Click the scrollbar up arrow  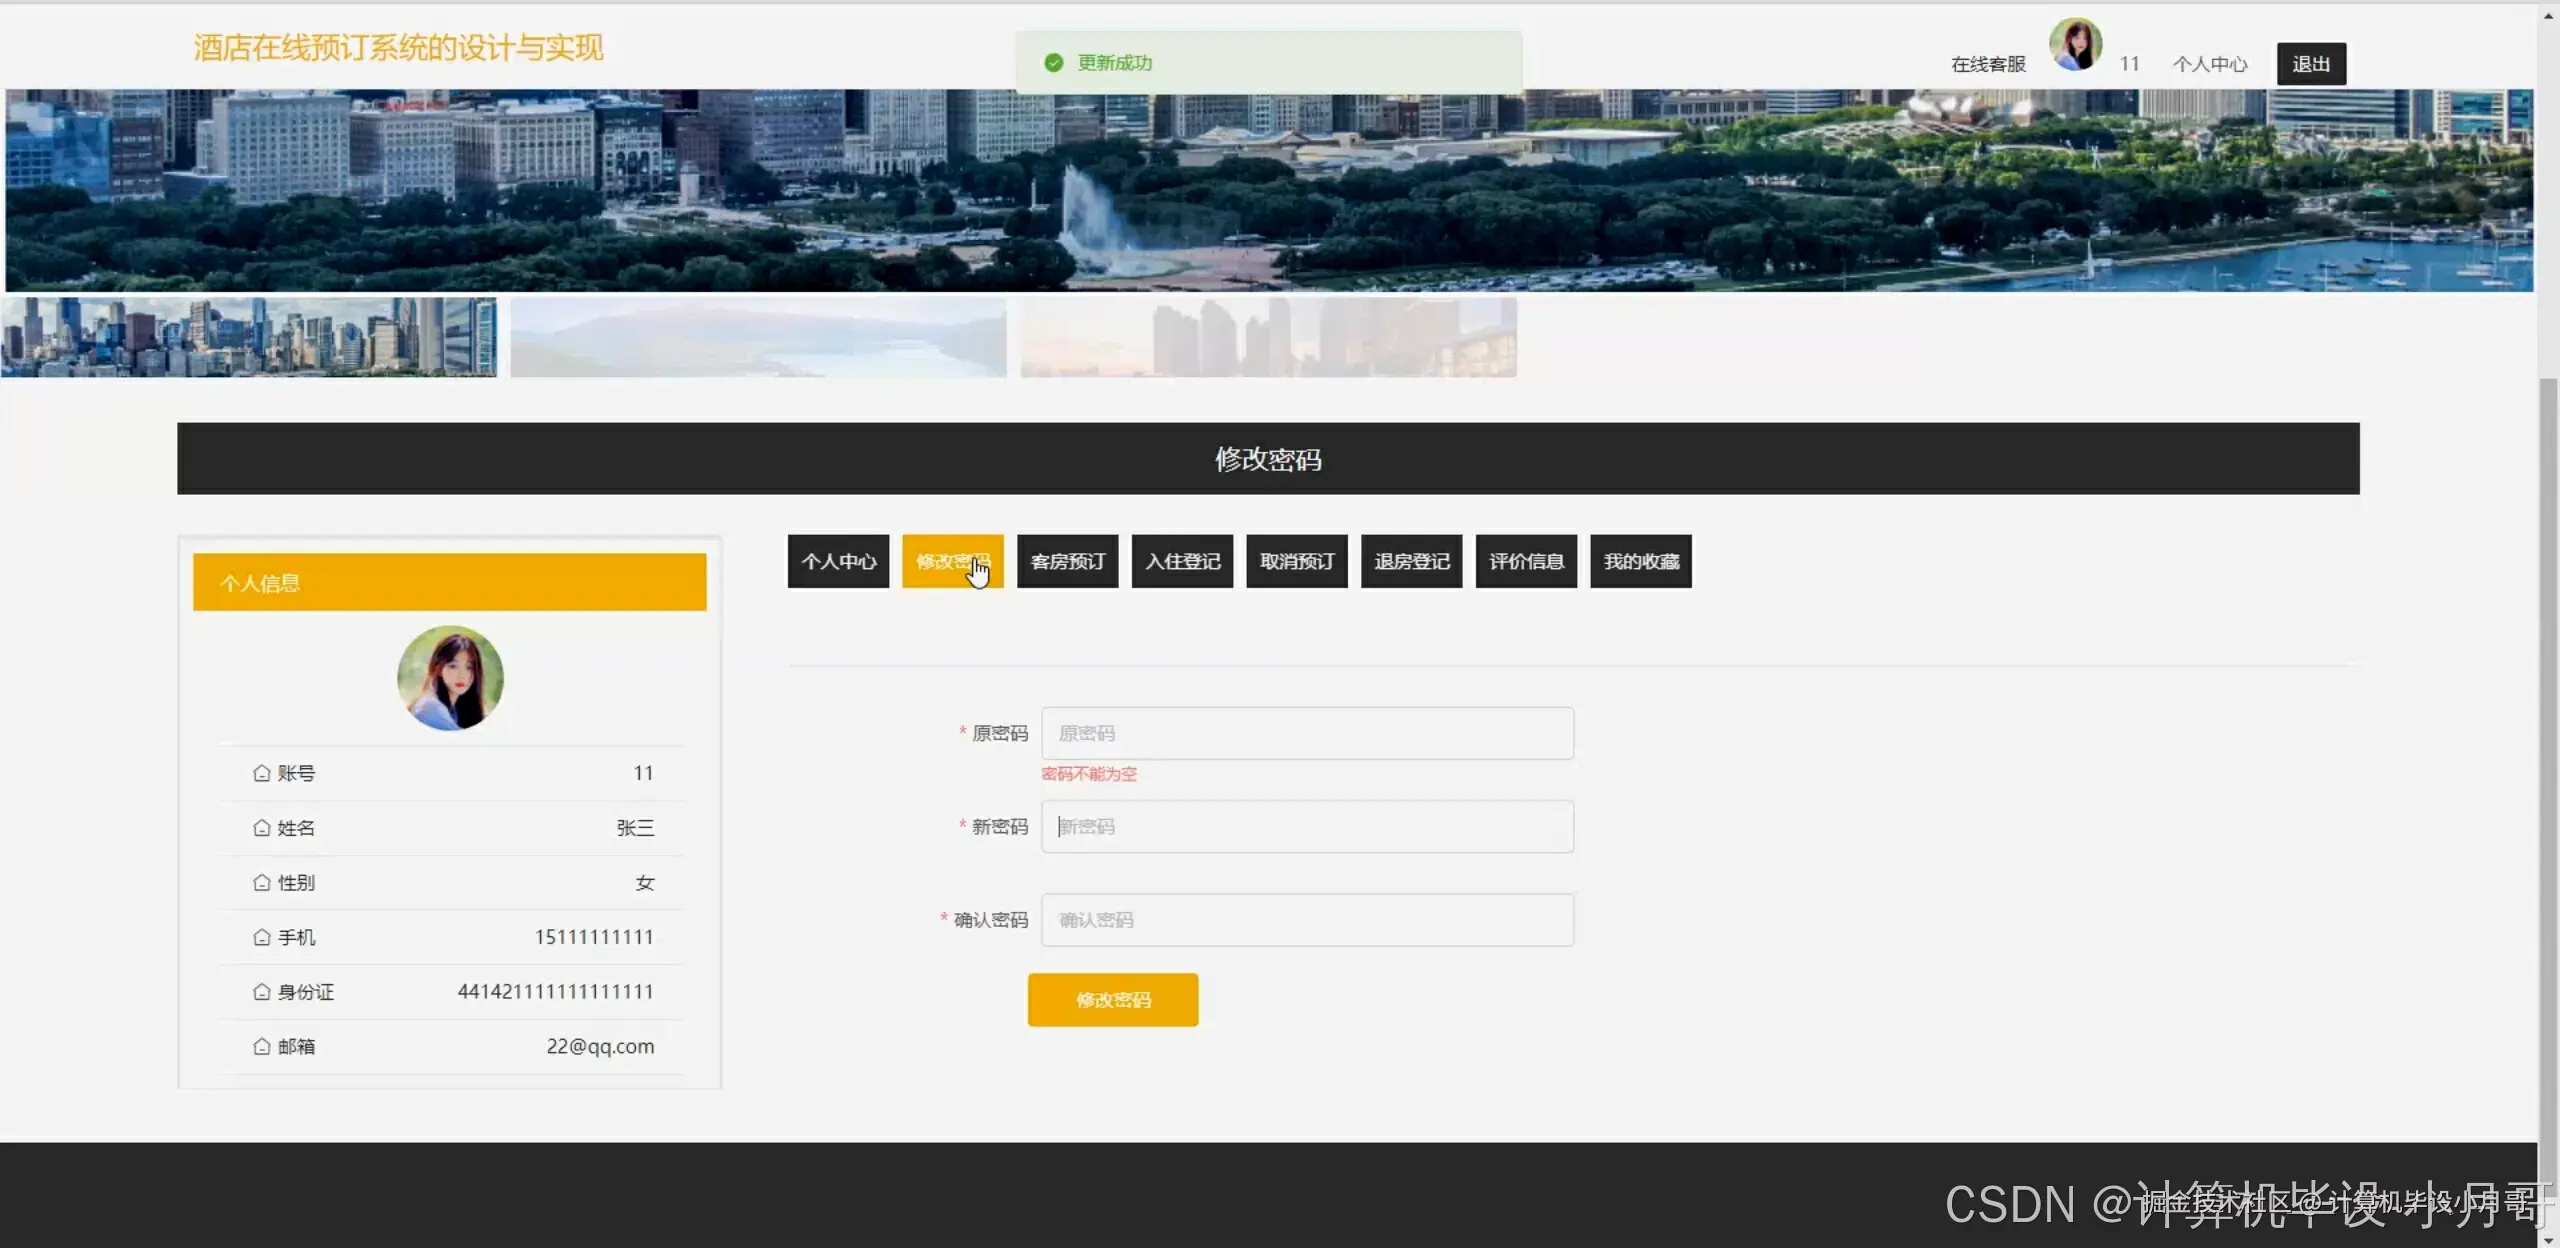(x=2549, y=14)
